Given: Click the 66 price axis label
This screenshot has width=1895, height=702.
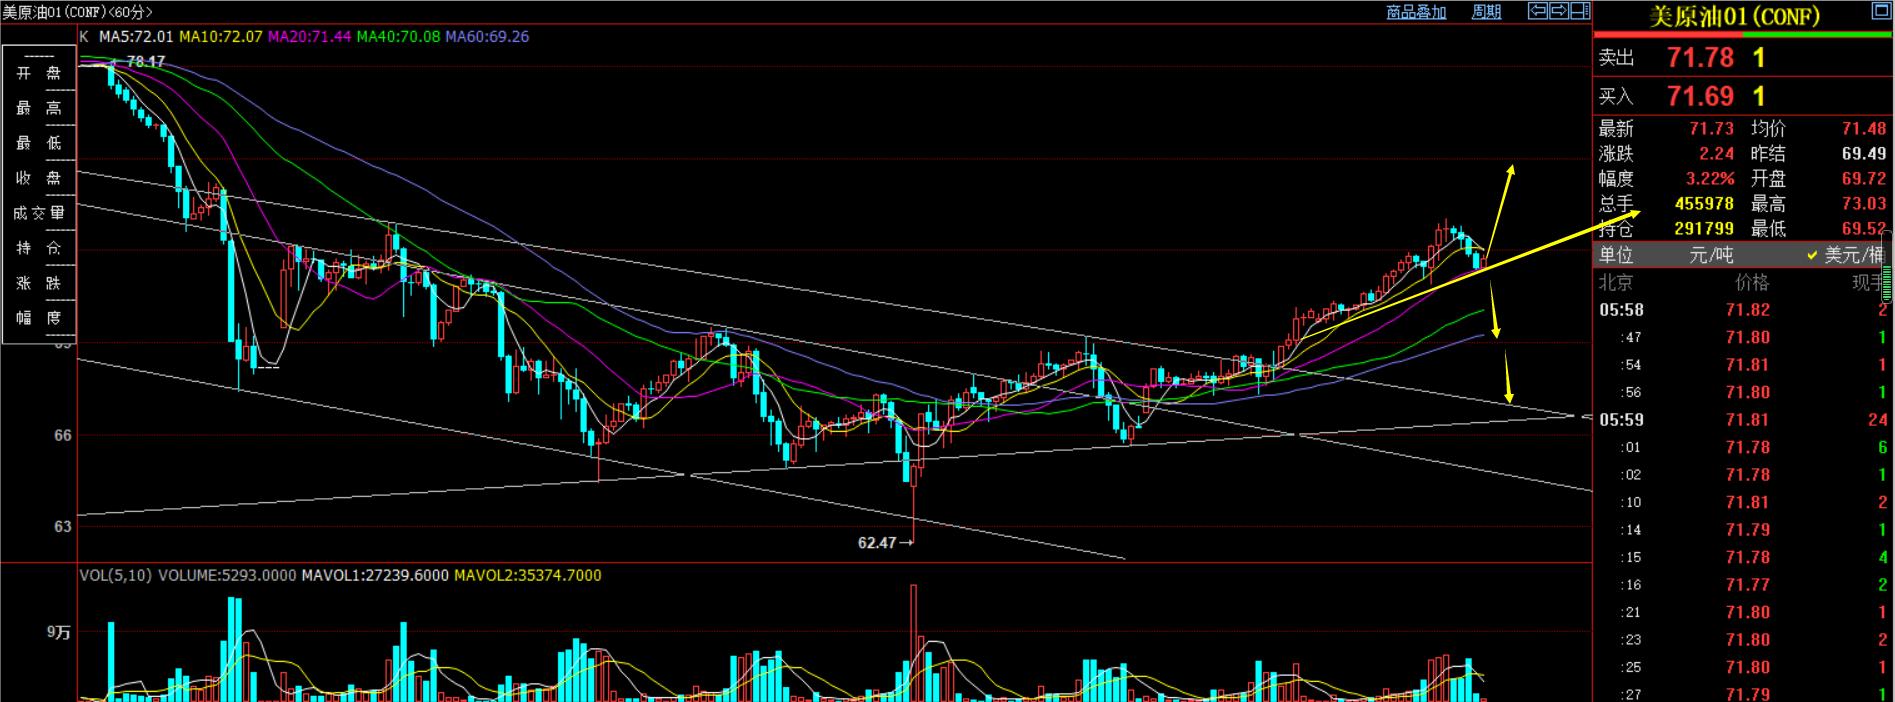Looking at the screenshot, I should 62,435.
